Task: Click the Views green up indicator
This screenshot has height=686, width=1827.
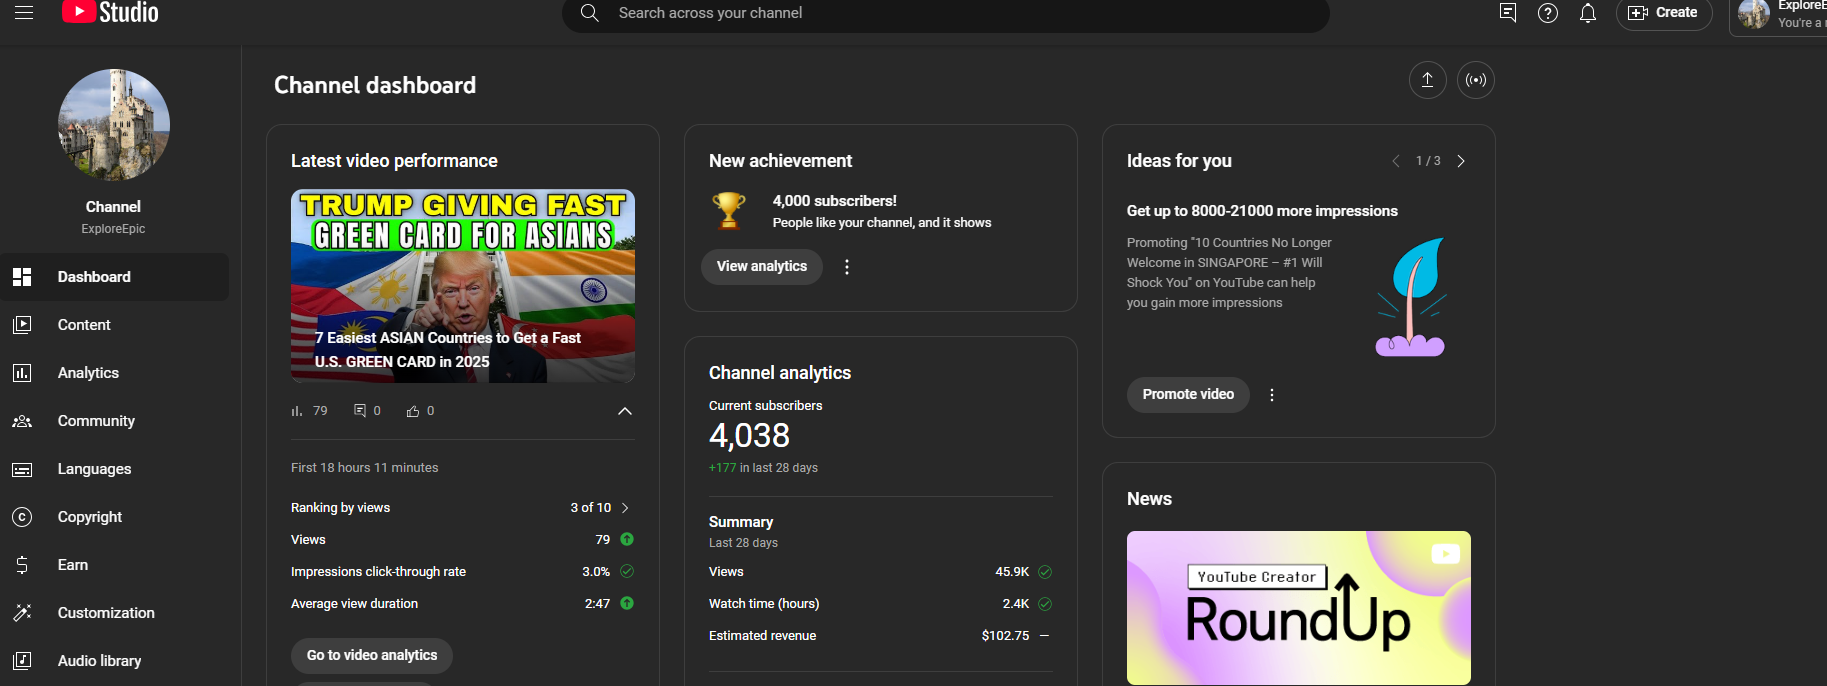Action: (x=627, y=539)
